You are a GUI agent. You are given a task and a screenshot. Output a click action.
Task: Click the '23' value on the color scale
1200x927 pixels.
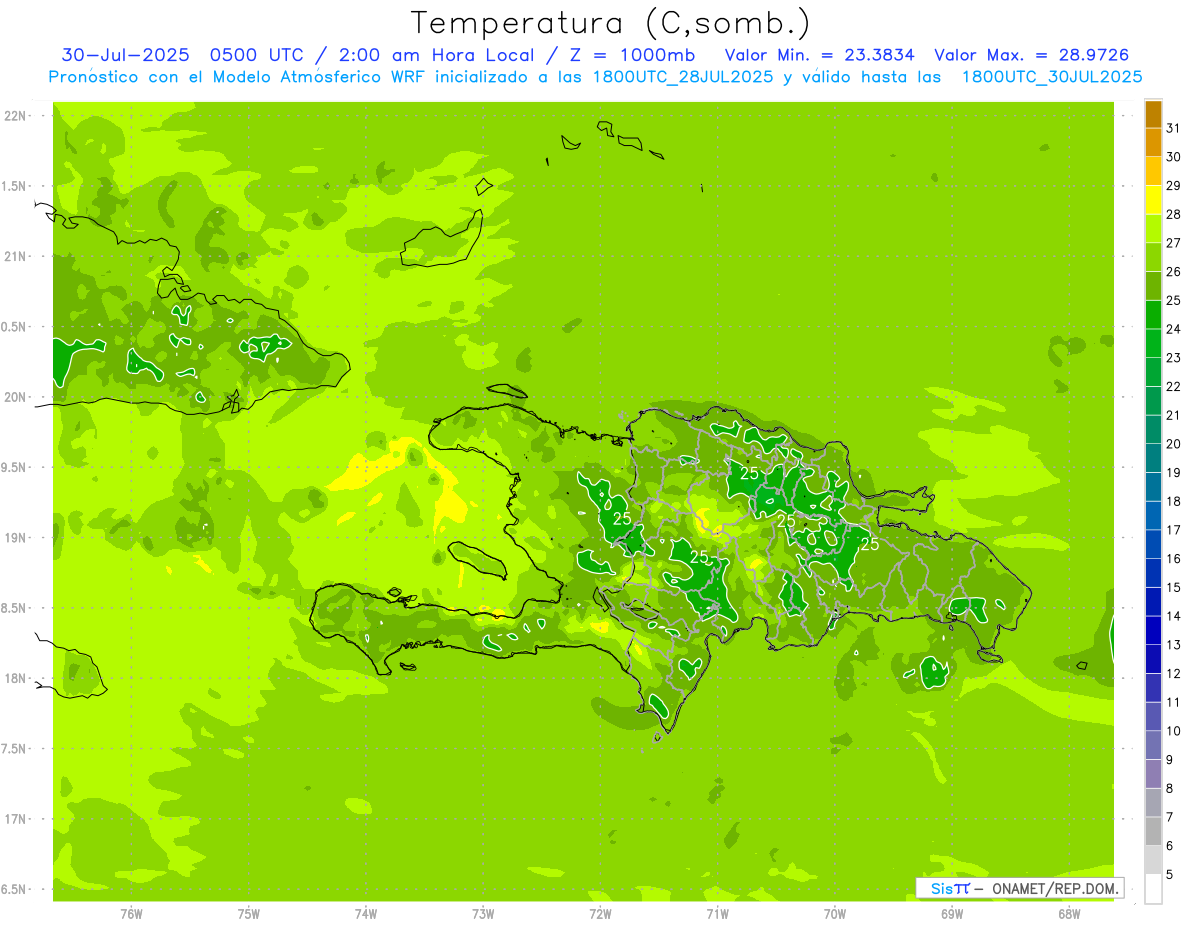[x=1174, y=358]
